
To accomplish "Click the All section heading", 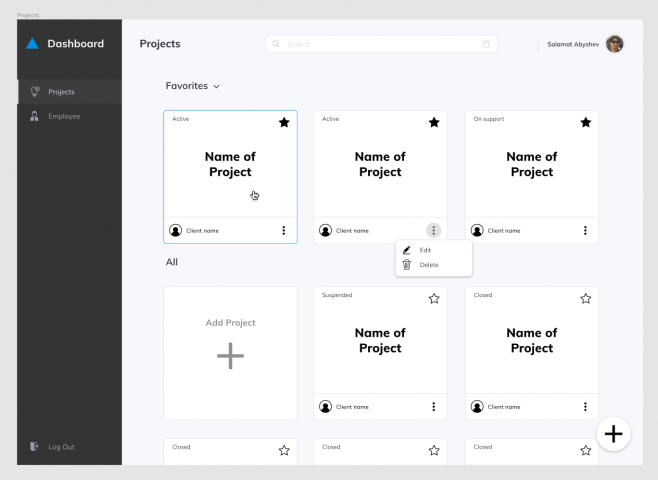I will pos(172,262).
